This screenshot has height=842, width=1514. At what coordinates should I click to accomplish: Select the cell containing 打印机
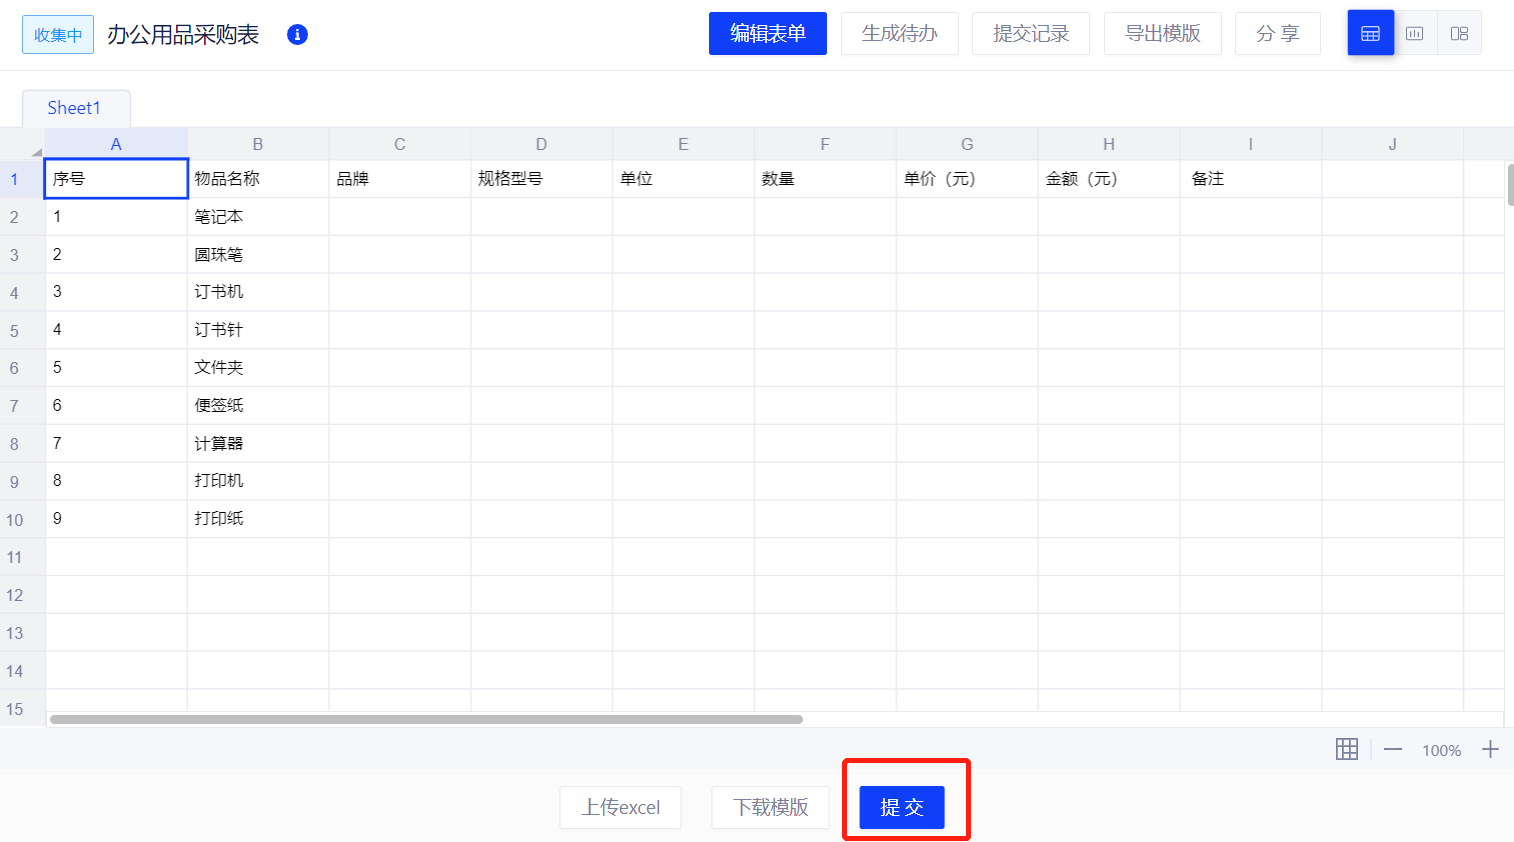pos(257,481)
